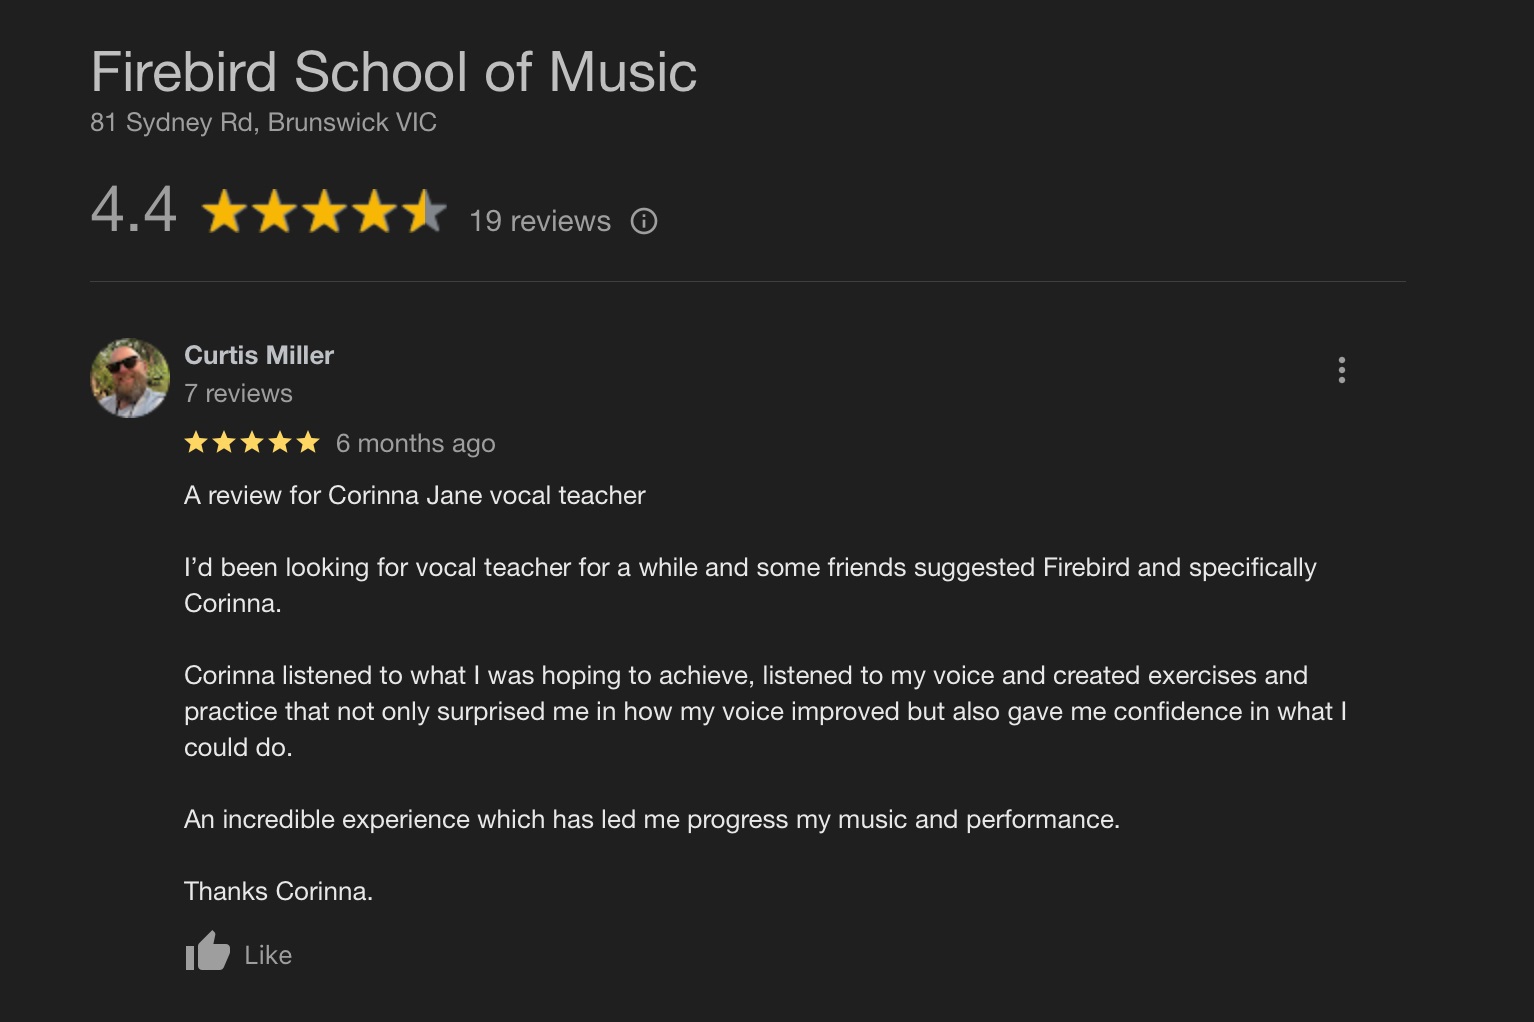Click the info icon beside 19 reviews

pos(644,221)
